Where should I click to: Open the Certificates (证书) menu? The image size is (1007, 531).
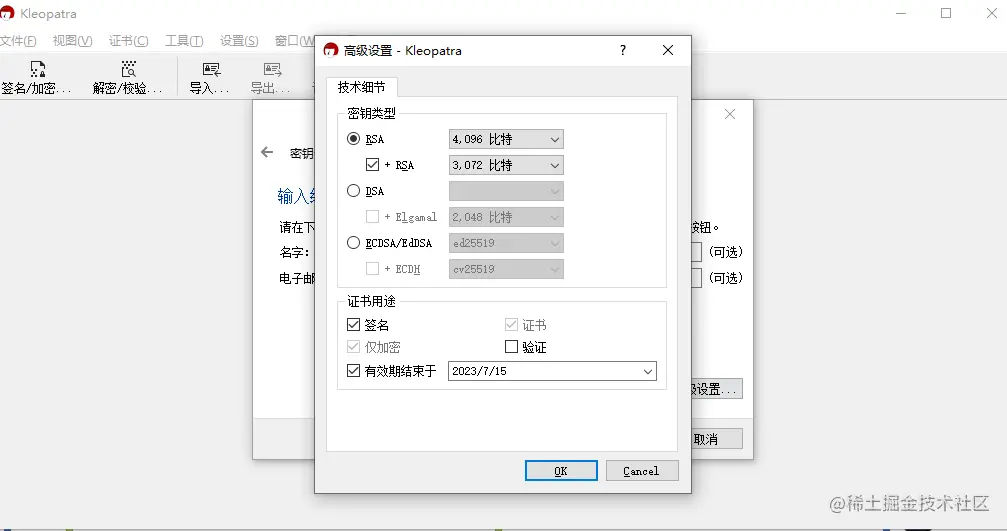pos(128,41)
